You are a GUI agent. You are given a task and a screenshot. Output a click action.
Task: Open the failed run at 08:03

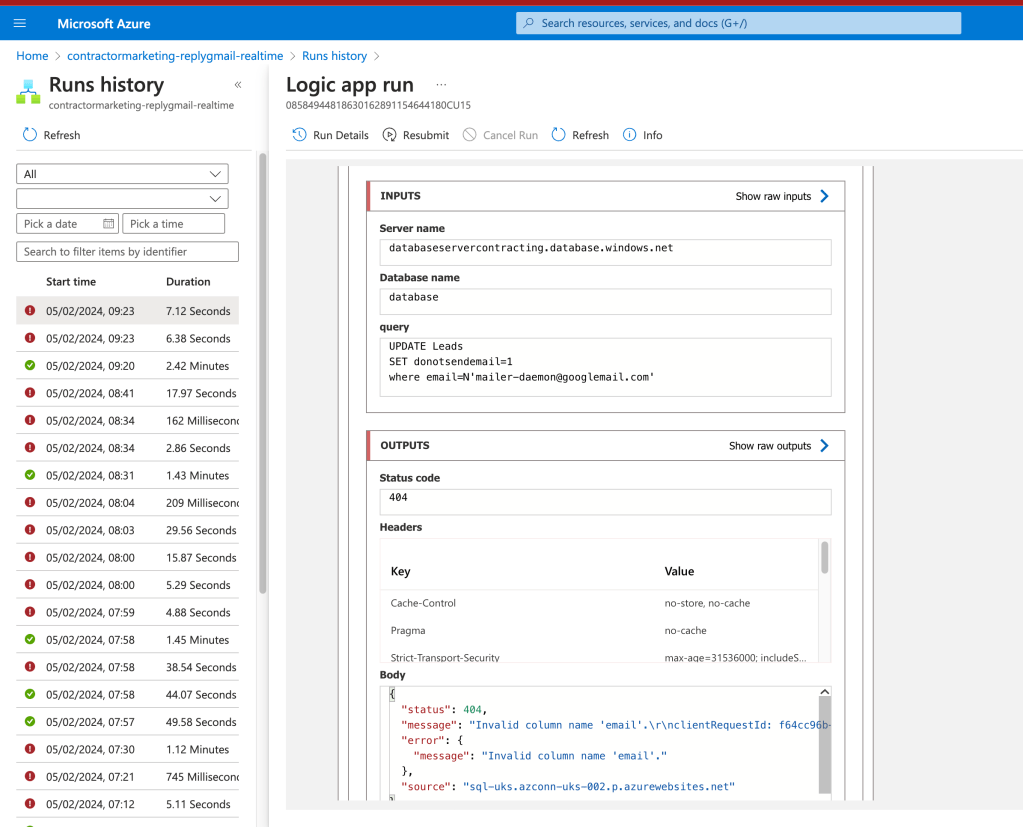[127, 530]
